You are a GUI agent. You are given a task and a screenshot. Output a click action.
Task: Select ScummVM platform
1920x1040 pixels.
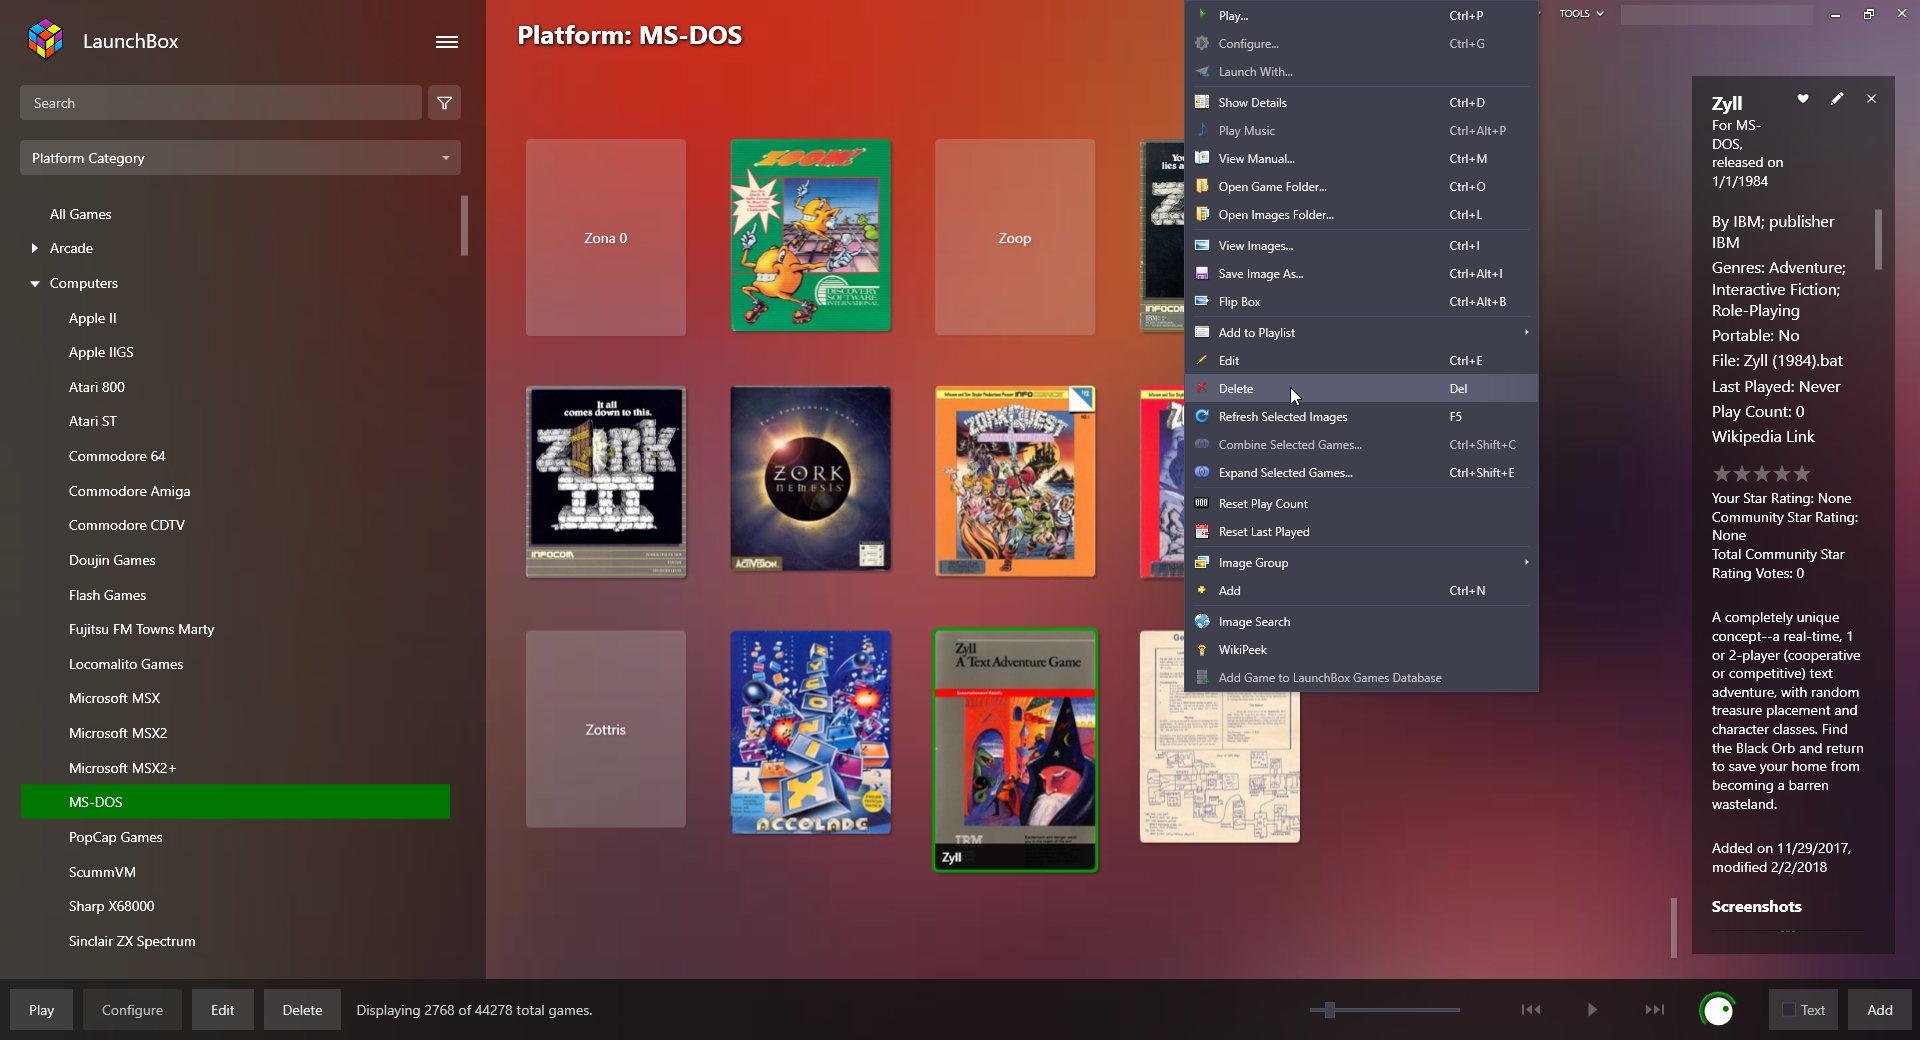click(x=102, y=872)
